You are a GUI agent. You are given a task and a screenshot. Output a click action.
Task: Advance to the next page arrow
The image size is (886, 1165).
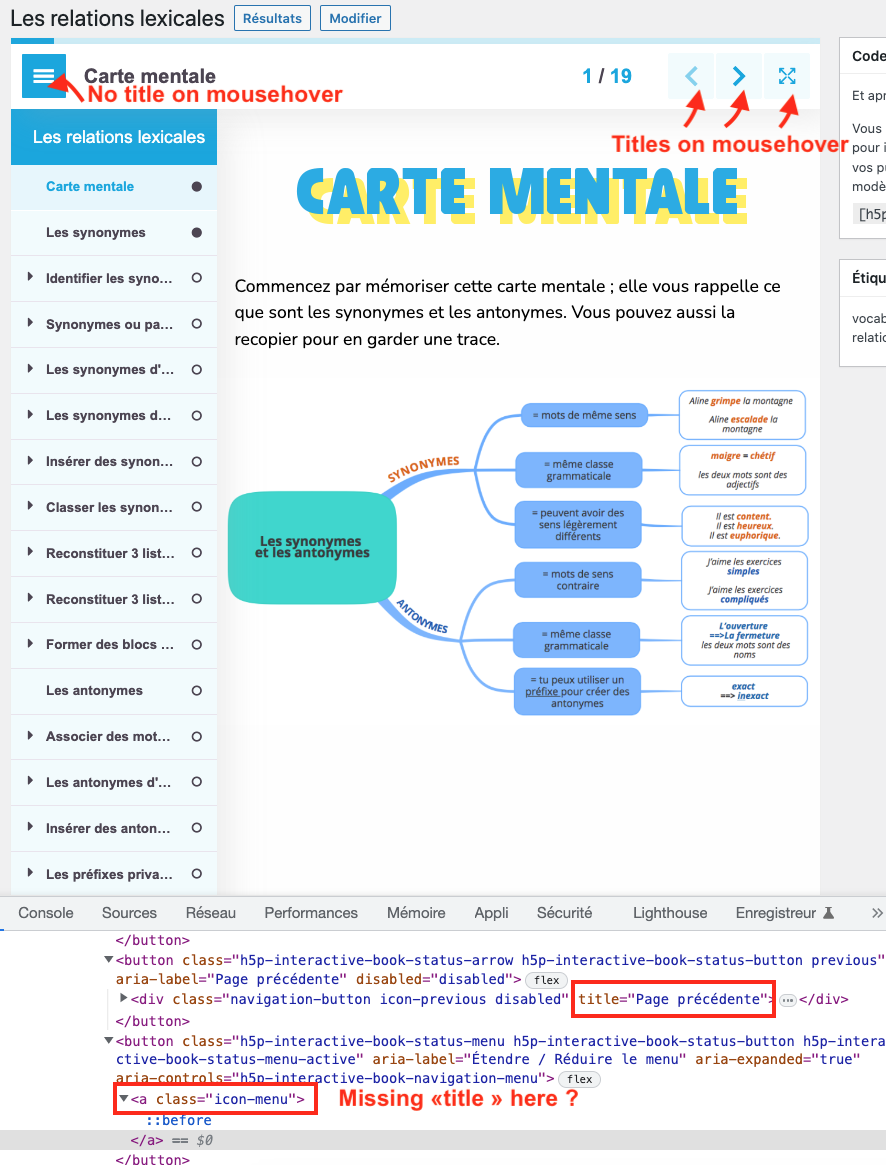(x=739, y=76)
